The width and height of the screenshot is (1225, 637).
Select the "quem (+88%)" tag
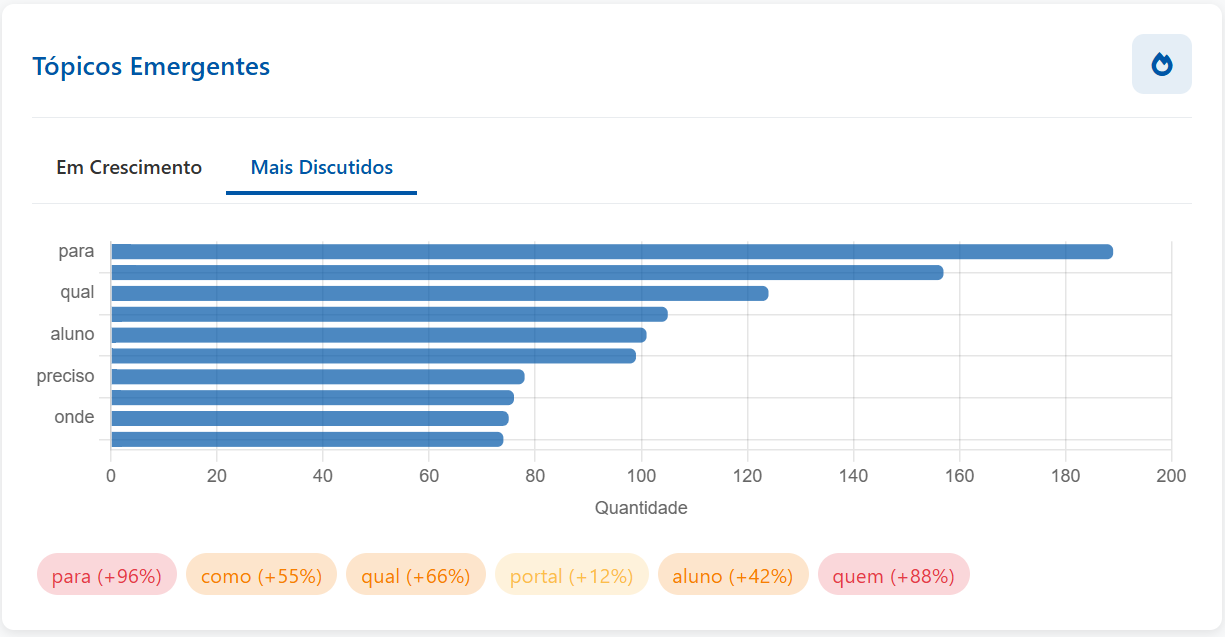(893, 576)
